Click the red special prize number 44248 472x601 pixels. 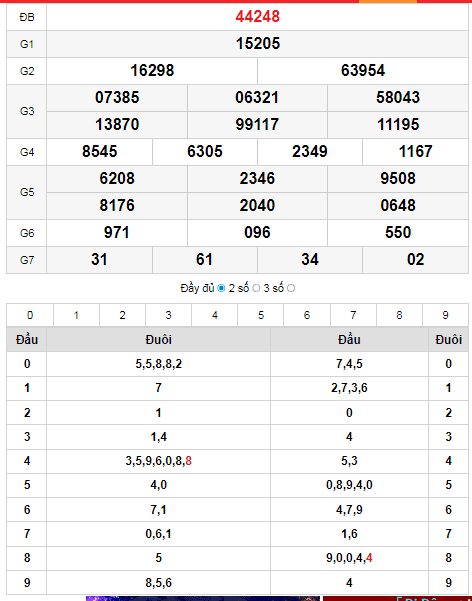coord(258,16)
